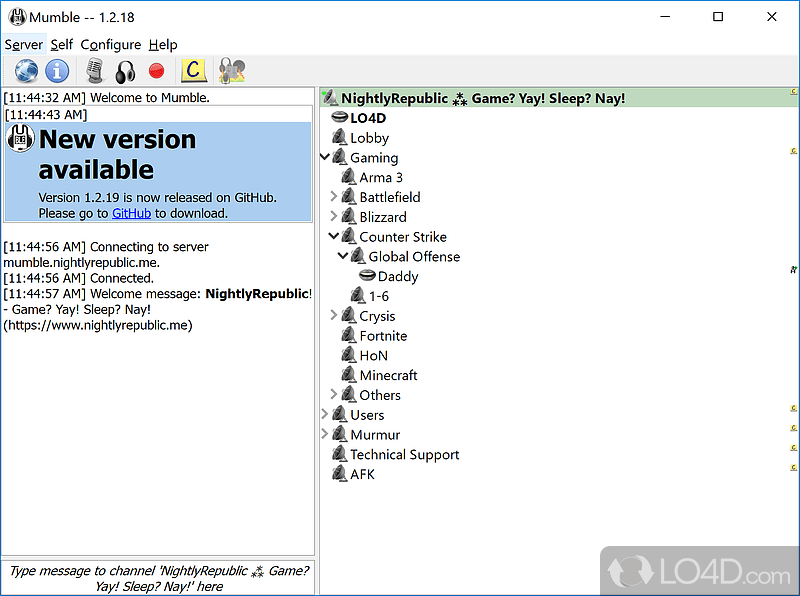Image resolution: width=800 pixels, height=596 pixels.
Task: Select user Daddy in Global Offense
Action: pos(398,277)
